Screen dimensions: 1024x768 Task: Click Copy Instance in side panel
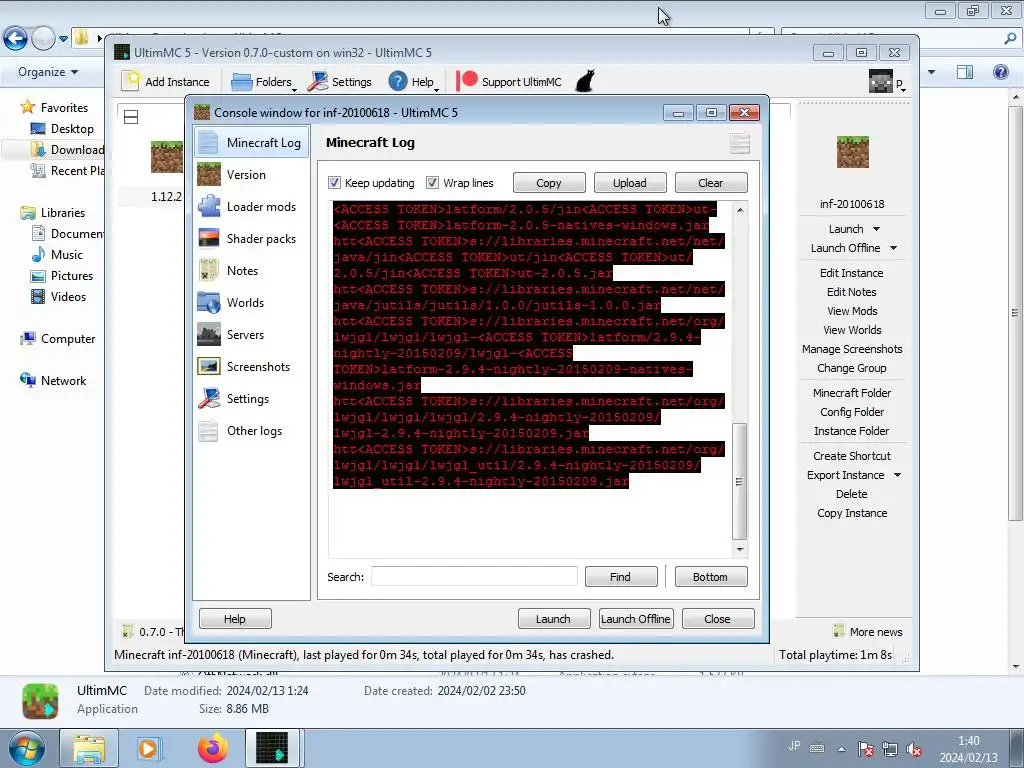coord(852,513)
